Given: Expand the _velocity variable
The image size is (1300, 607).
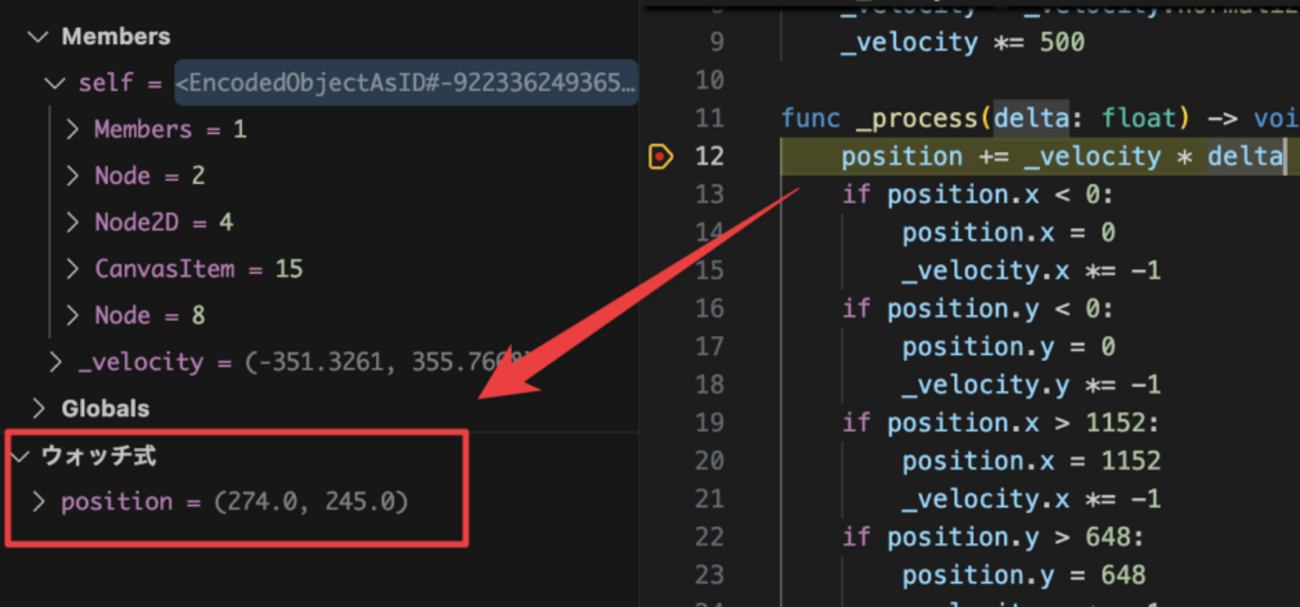Looking at the screenshot, I should tap(56, 362).
